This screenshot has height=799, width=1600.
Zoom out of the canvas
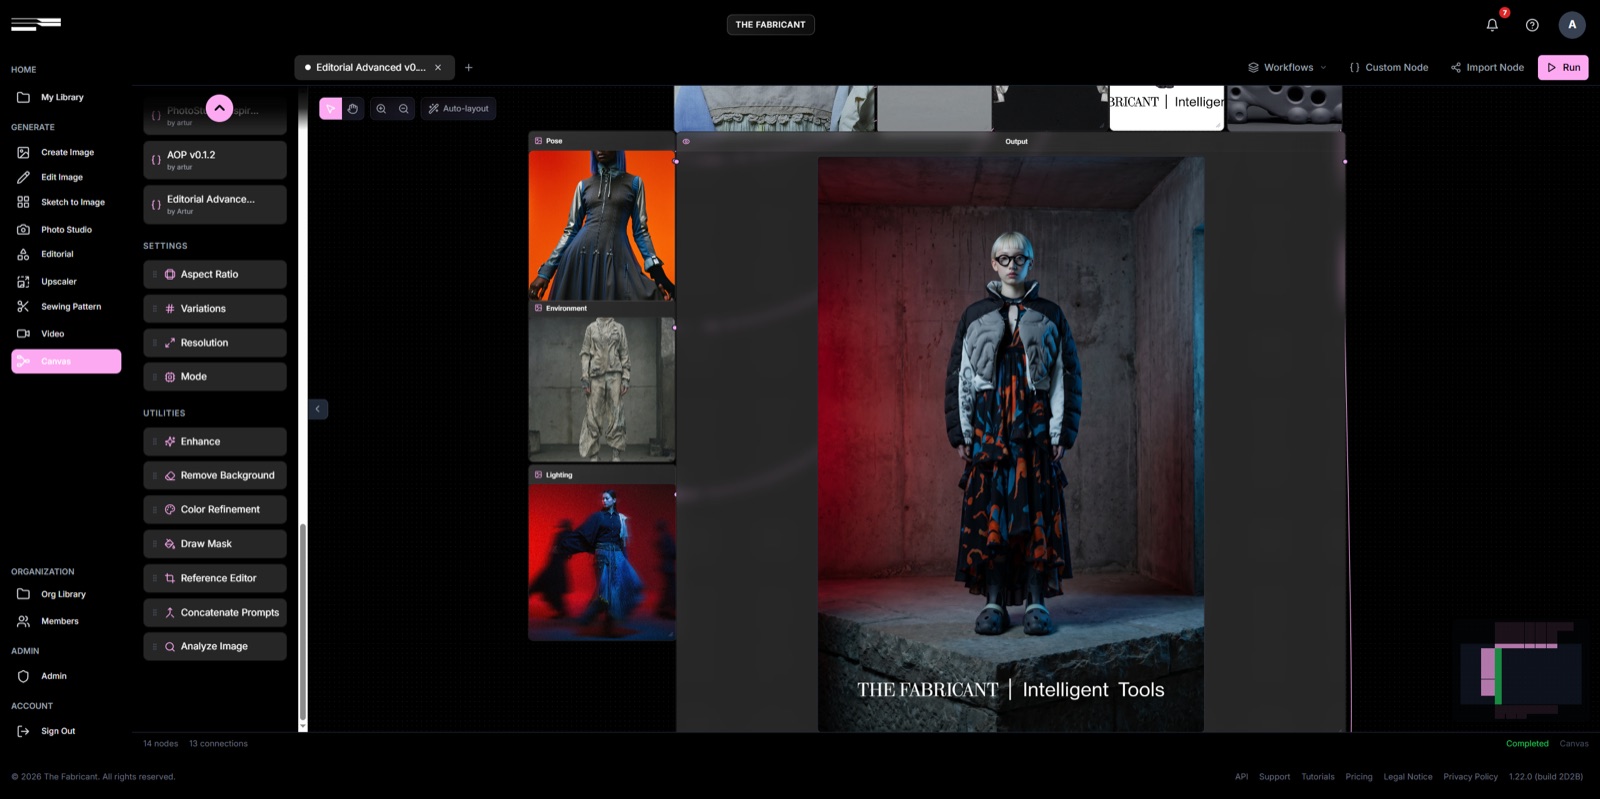point(404,108)
